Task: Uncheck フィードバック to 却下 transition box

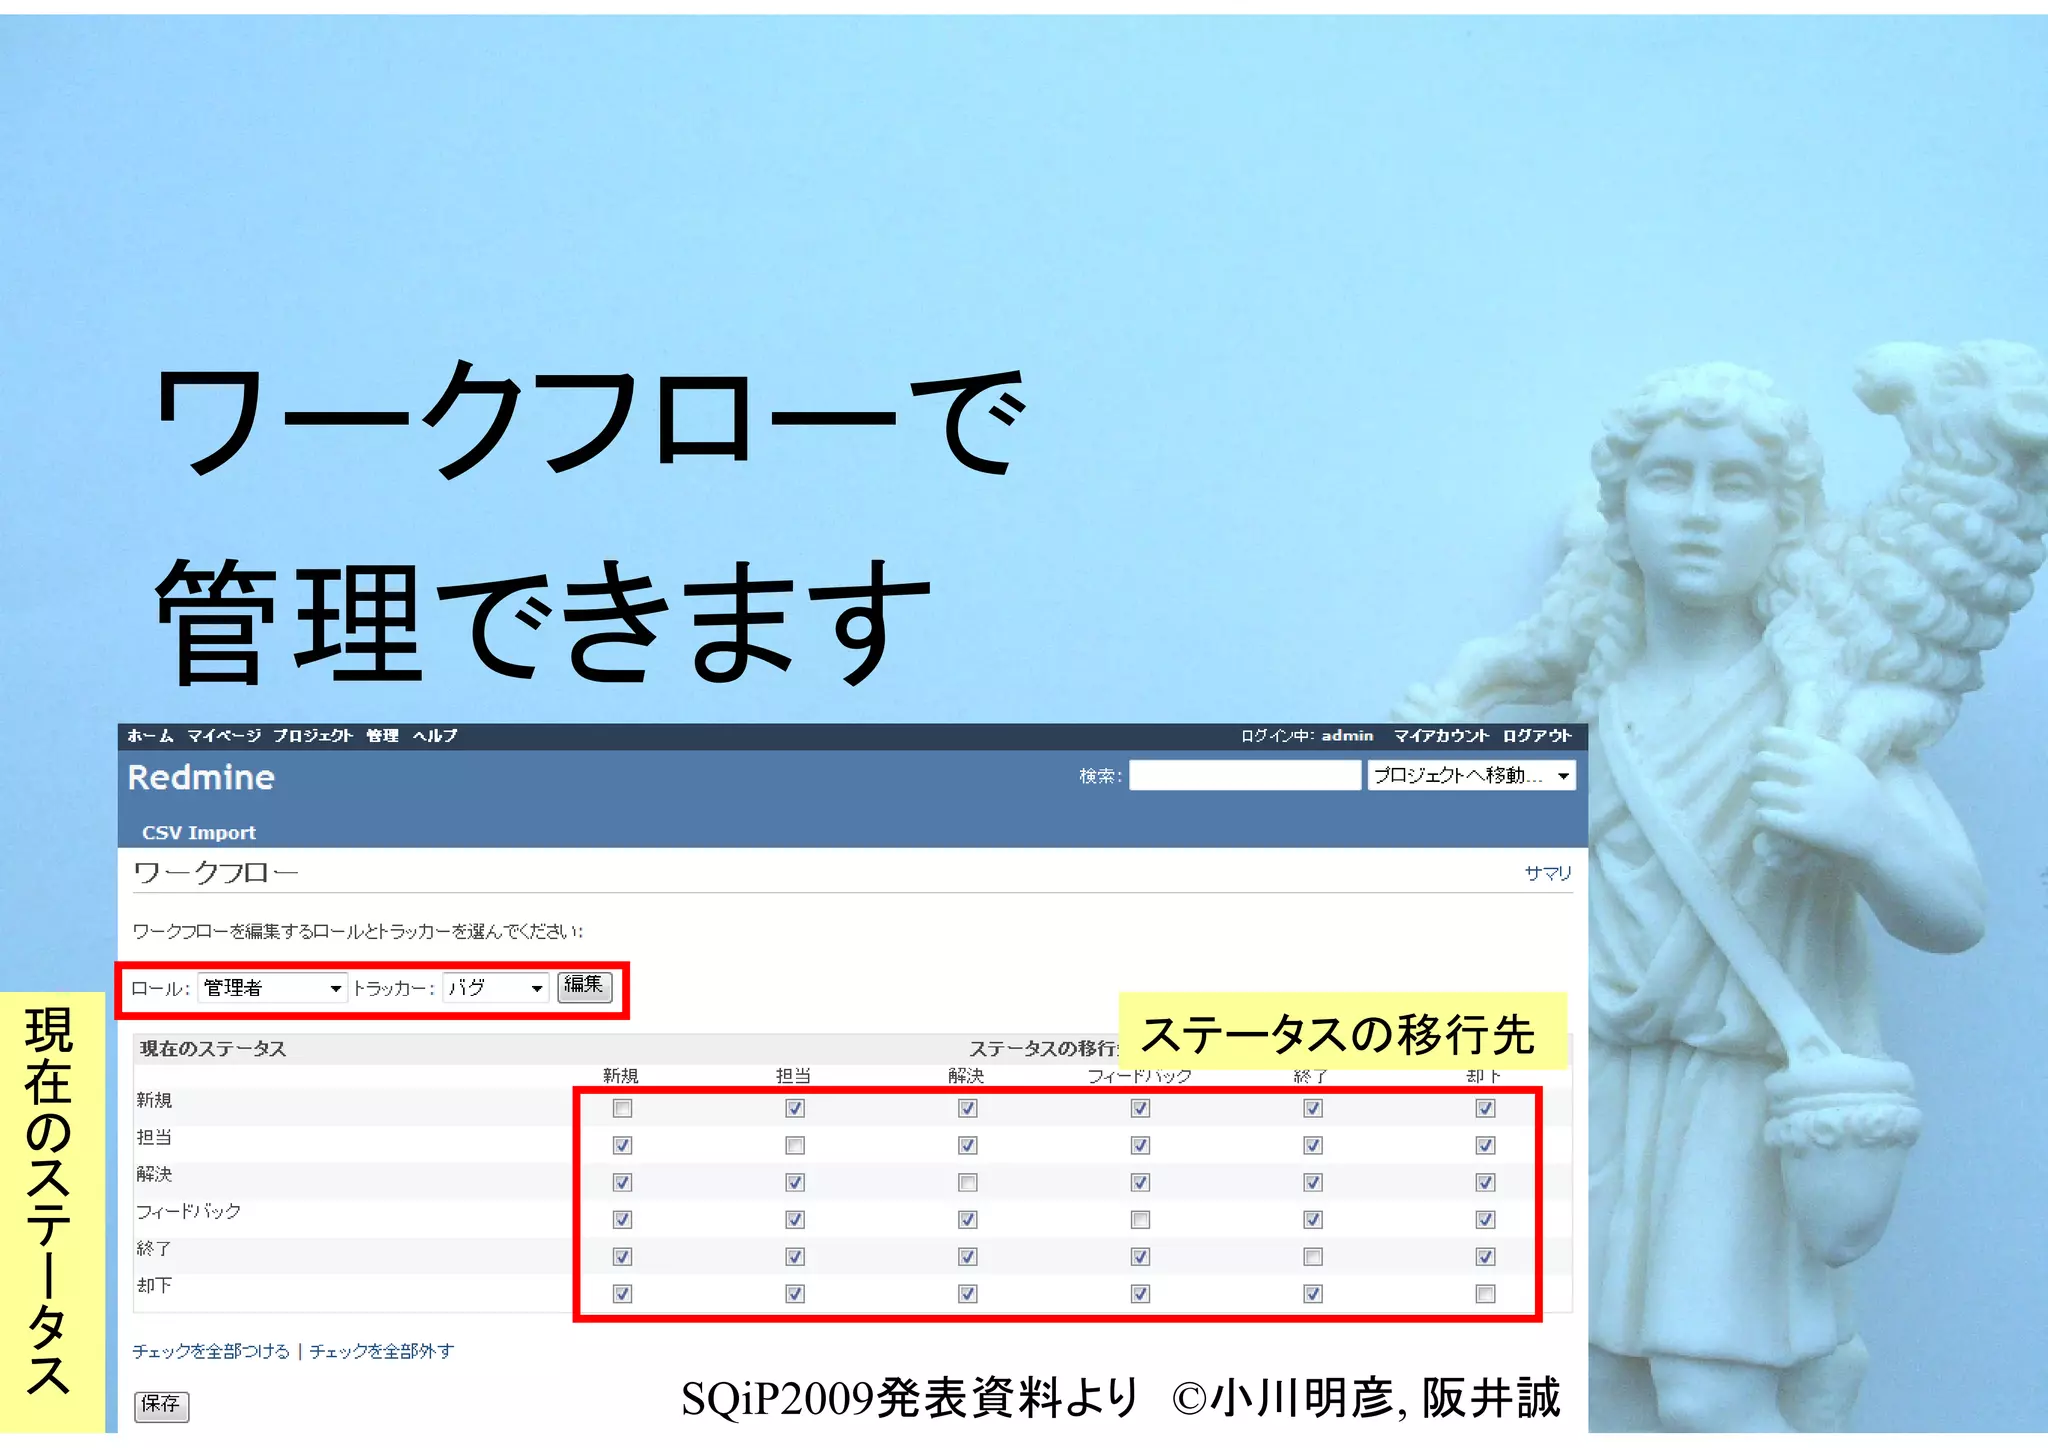Action: pos(1485,1219)
